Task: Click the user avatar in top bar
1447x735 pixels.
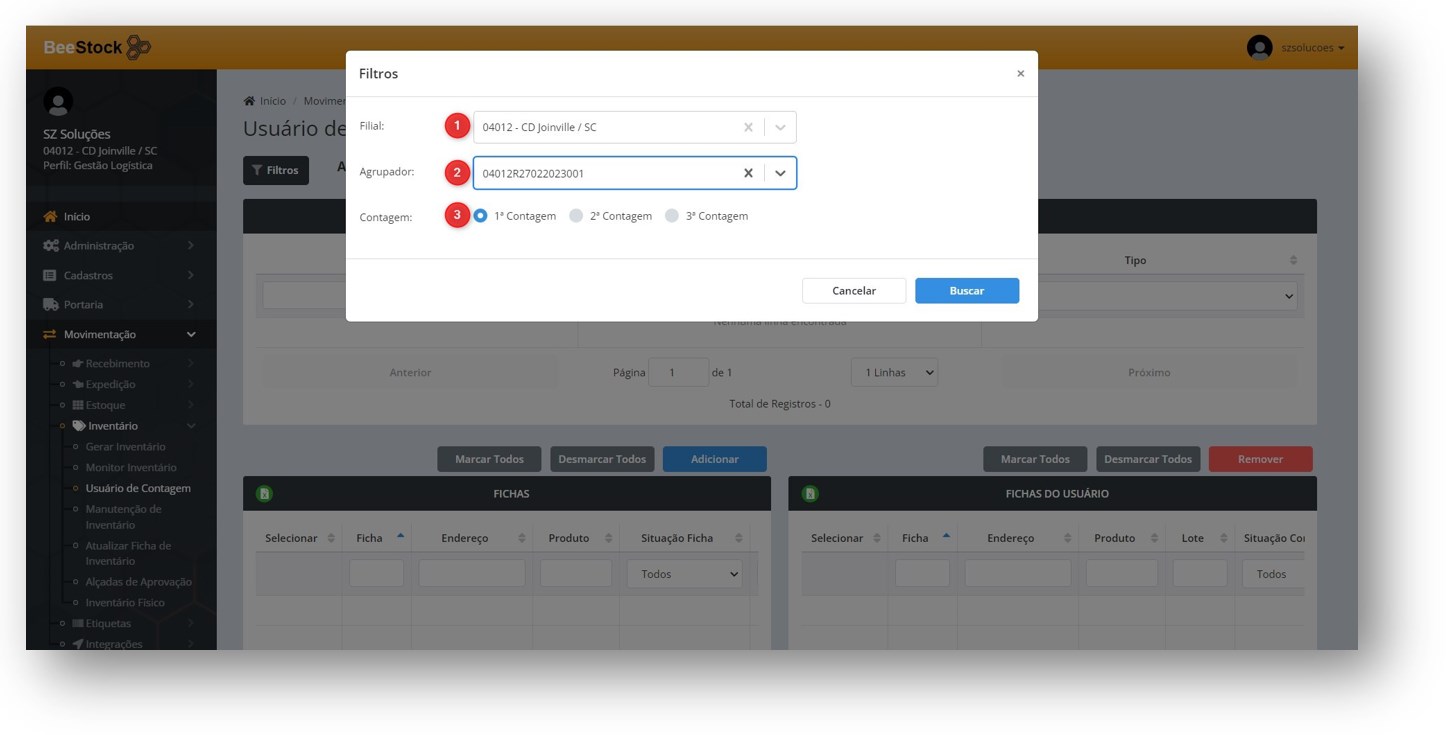Action: click(x=1259, y=47)
